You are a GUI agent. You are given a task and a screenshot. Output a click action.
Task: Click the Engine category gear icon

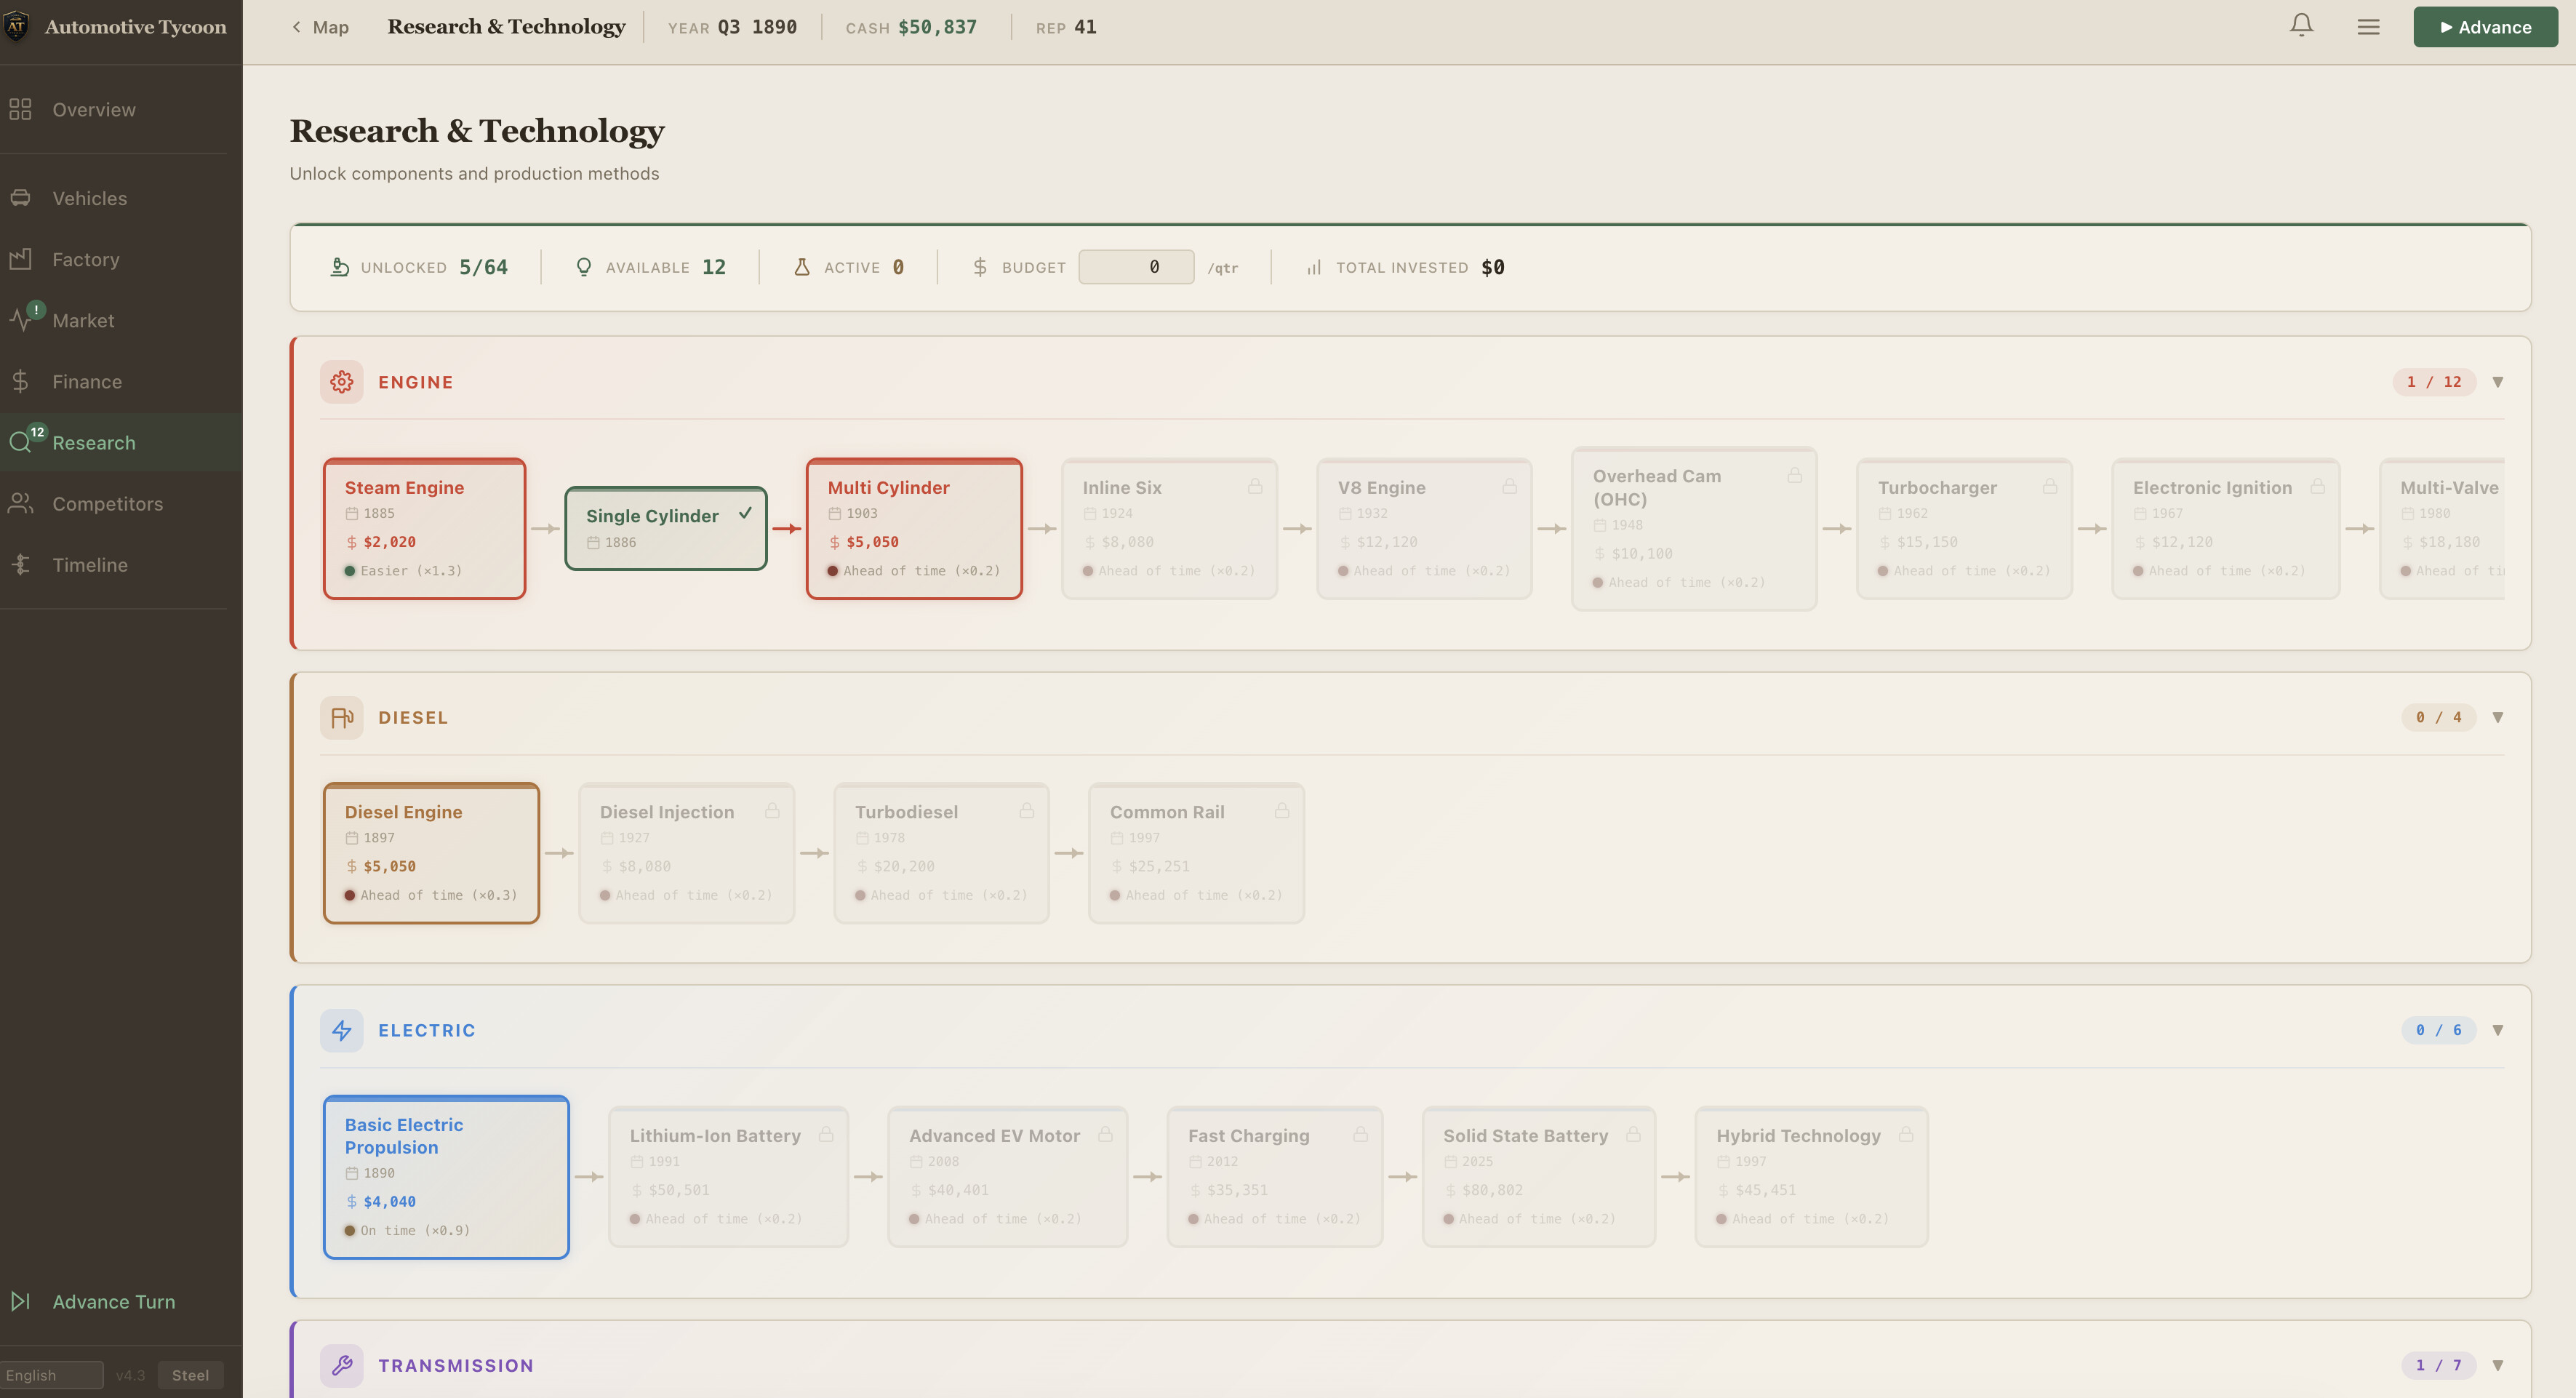pos(341,382)
